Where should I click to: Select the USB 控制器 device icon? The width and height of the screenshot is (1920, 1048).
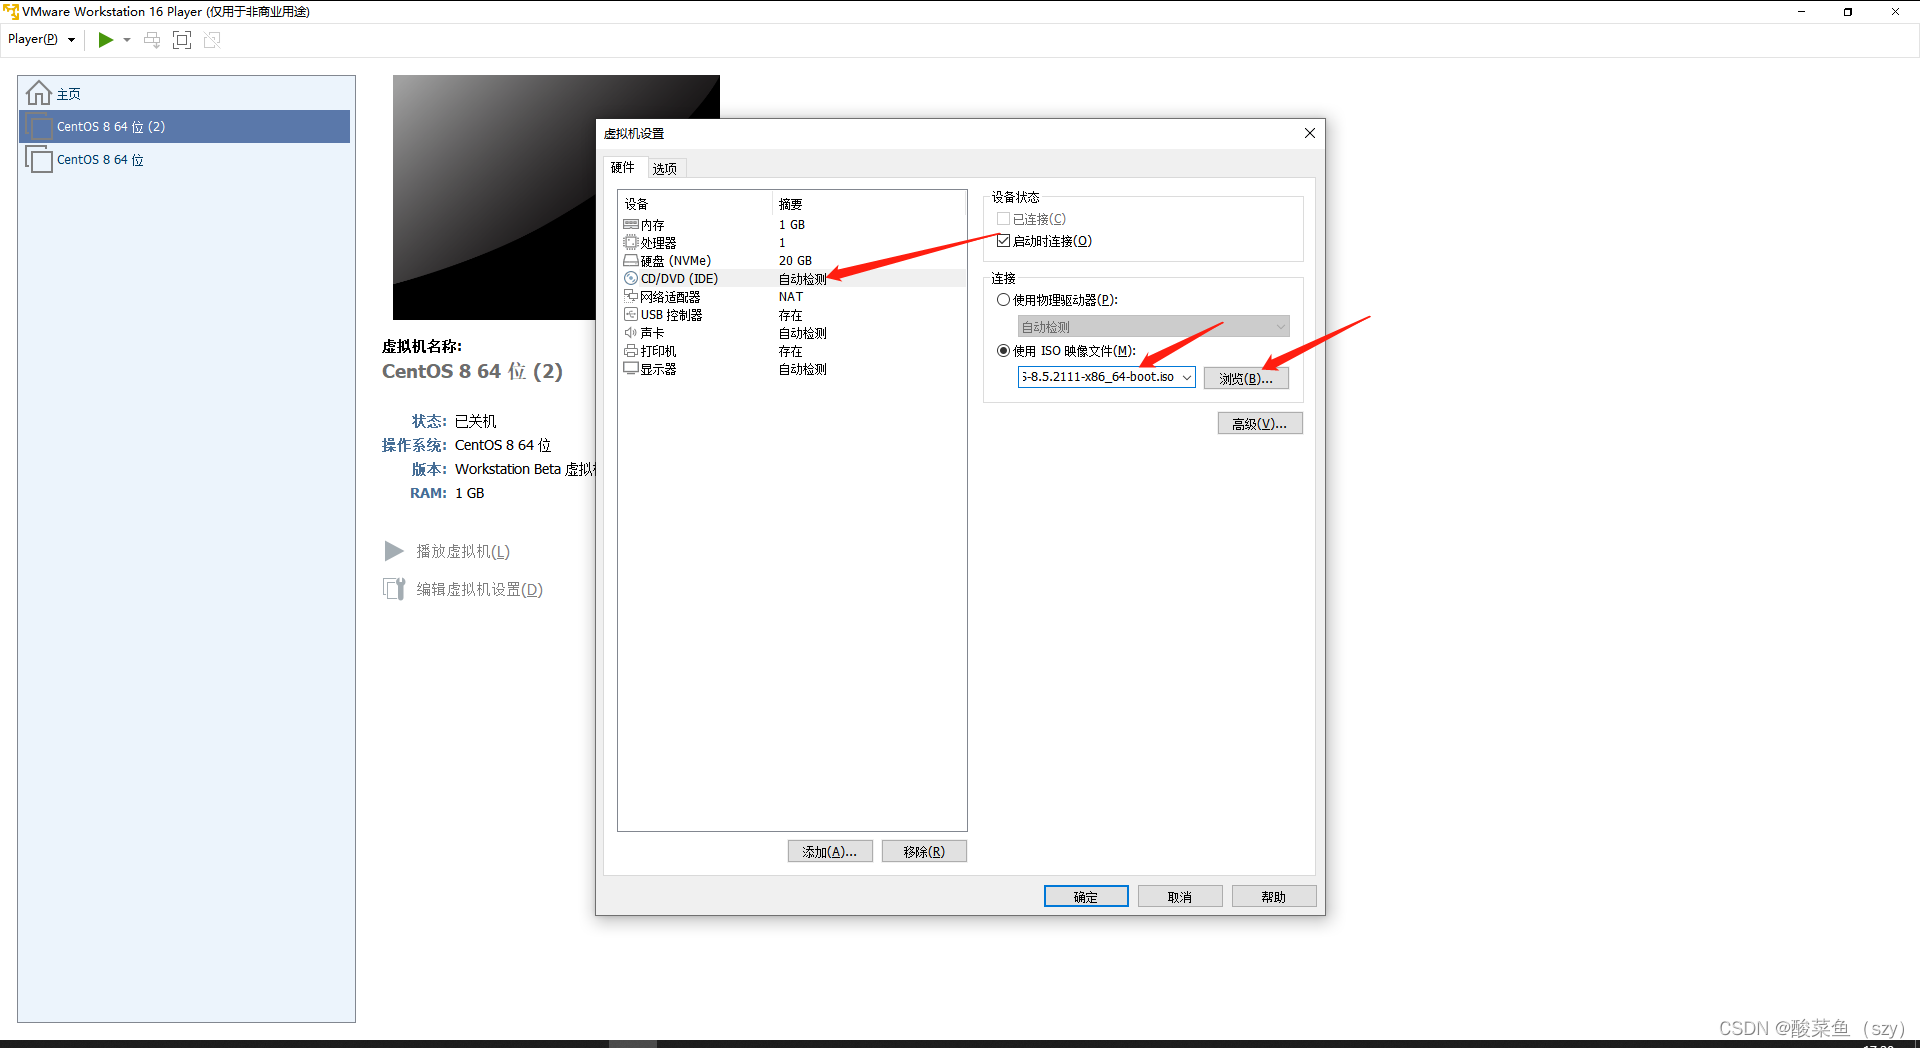[x=631, y=314]
